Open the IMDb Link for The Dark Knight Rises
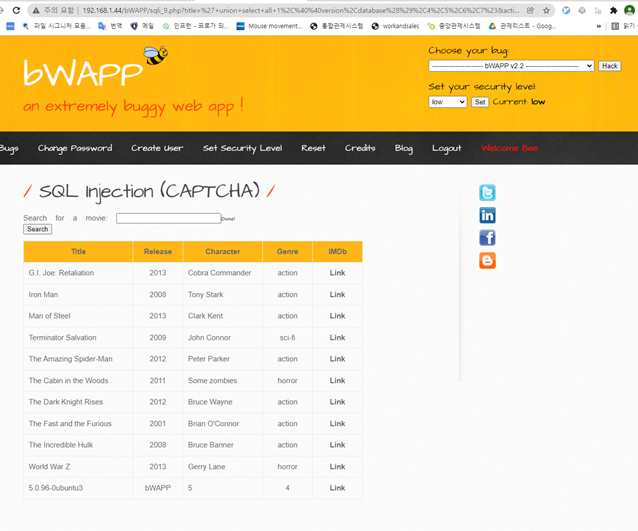The height and width of the screenshot is (531, 638). click(337, 402)
